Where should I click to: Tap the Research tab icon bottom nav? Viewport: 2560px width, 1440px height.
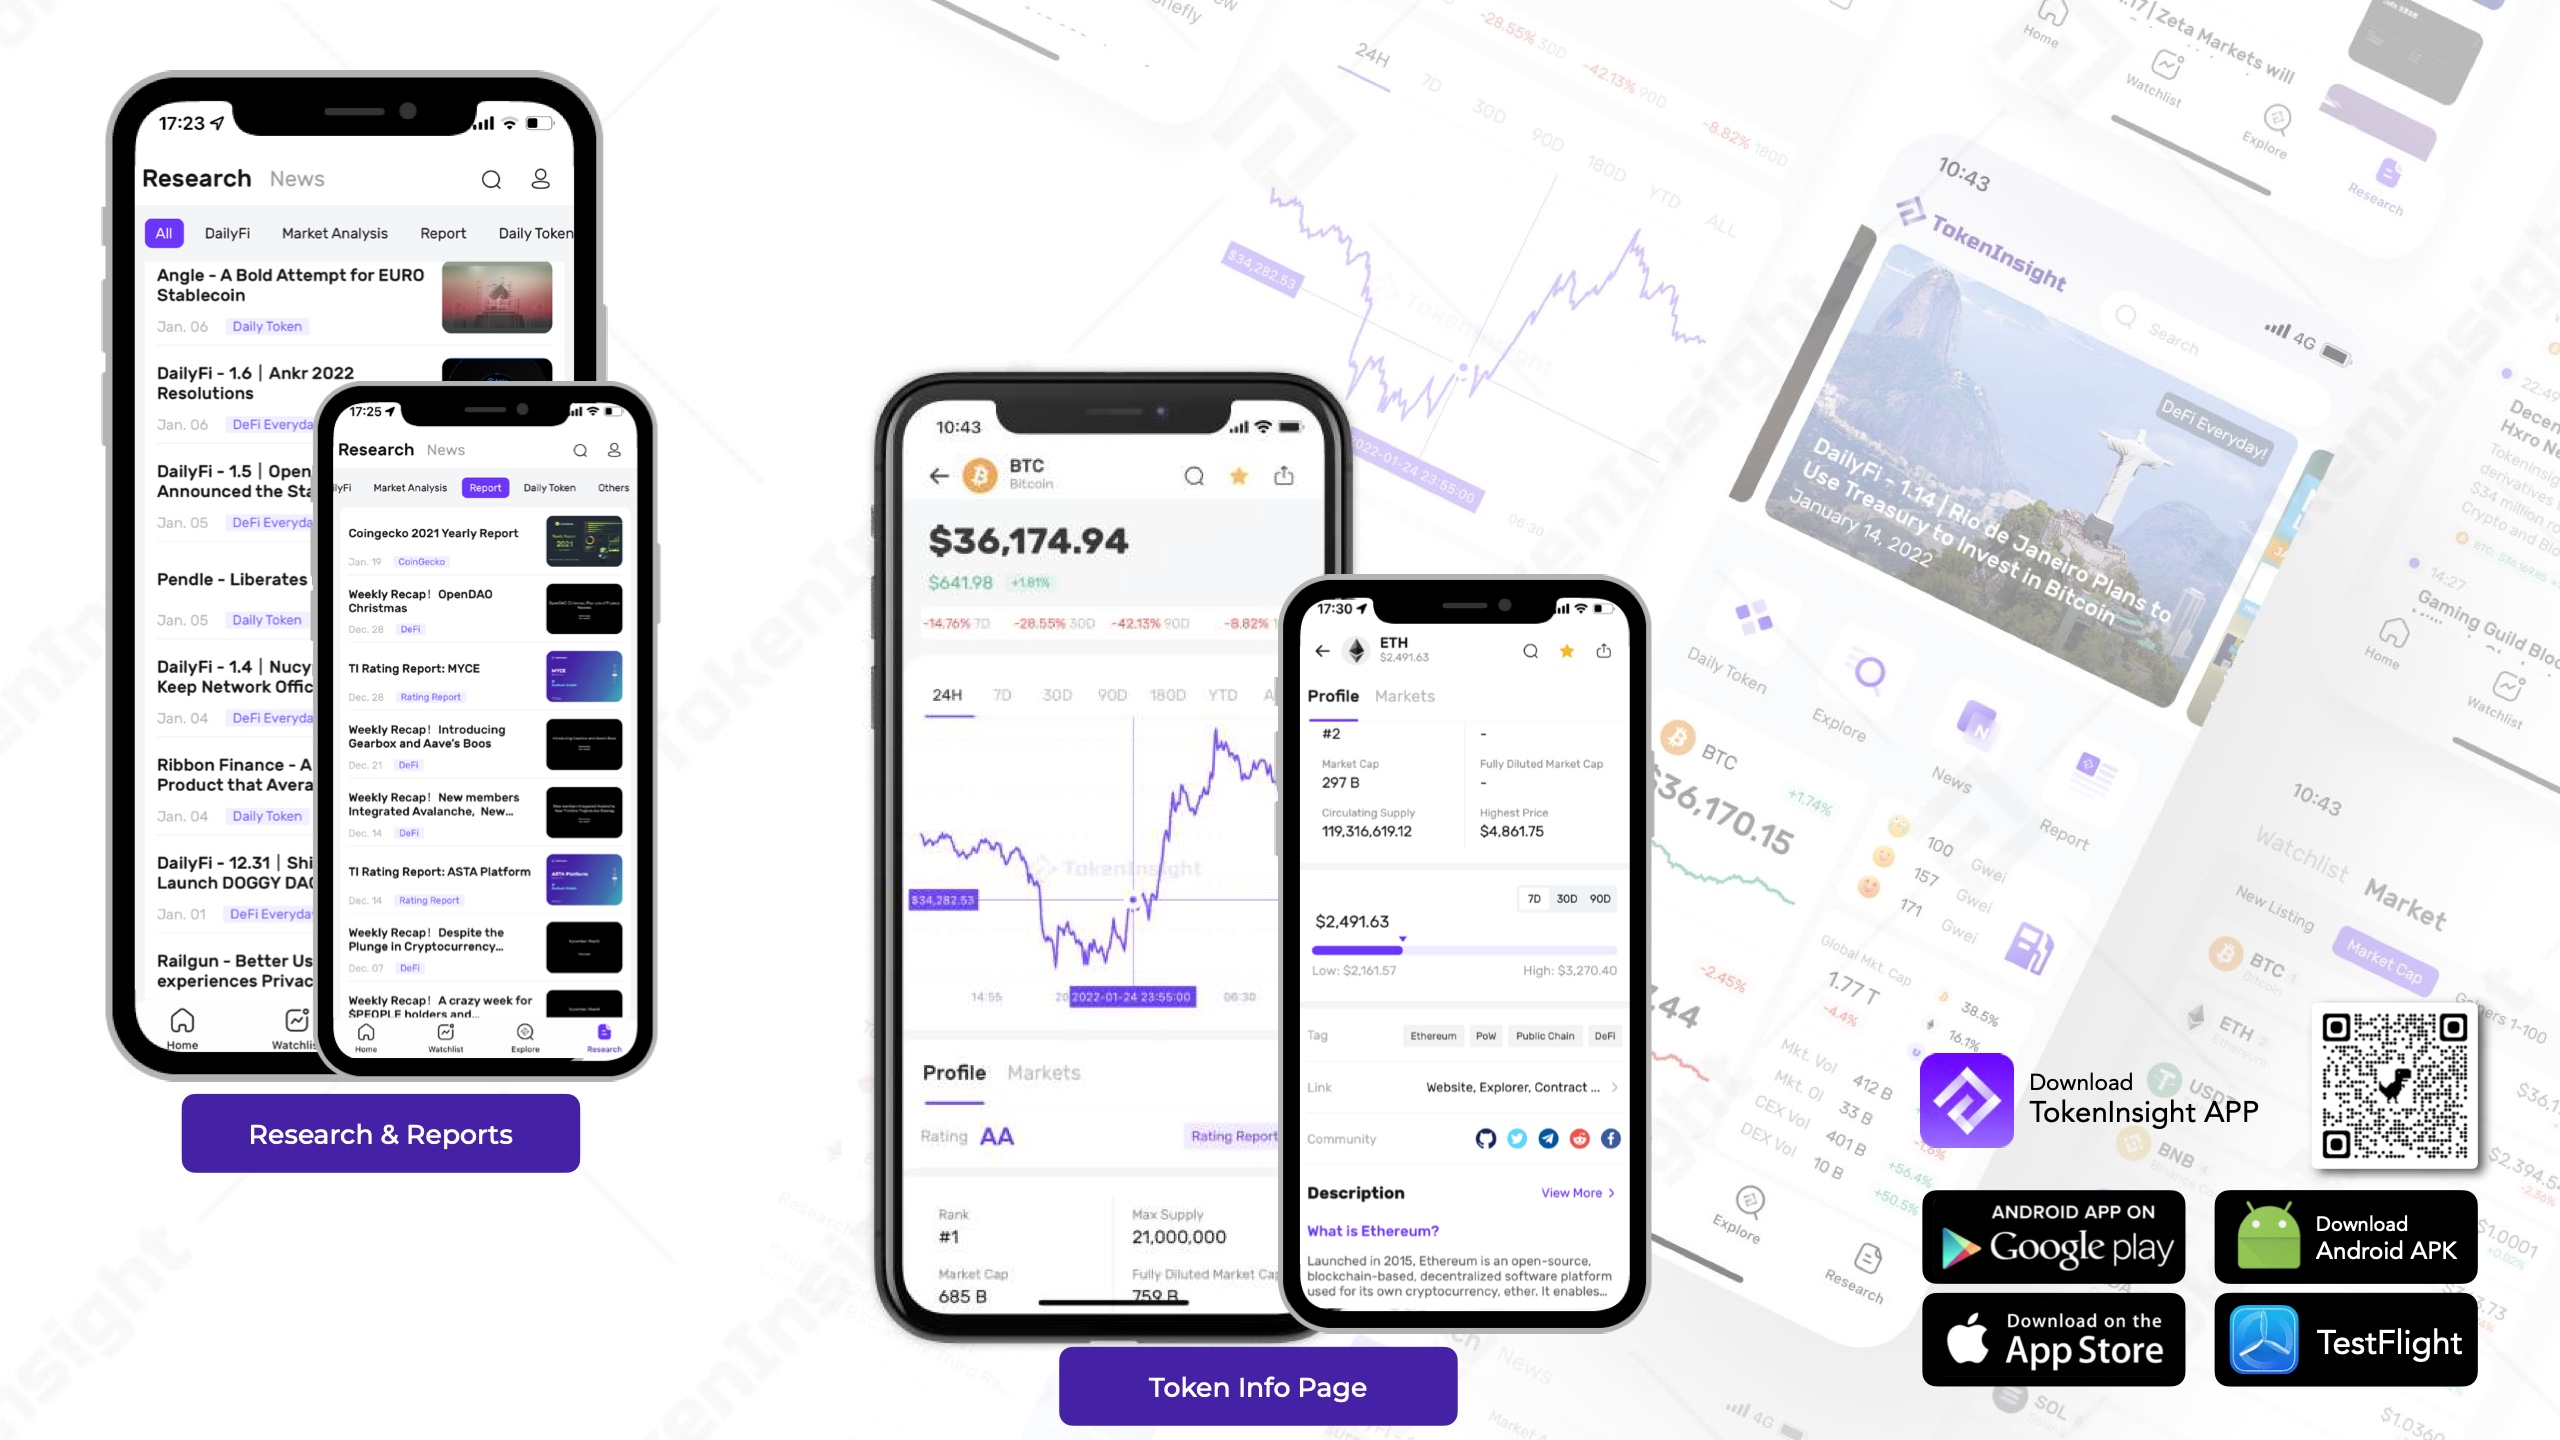[603, 1032]
